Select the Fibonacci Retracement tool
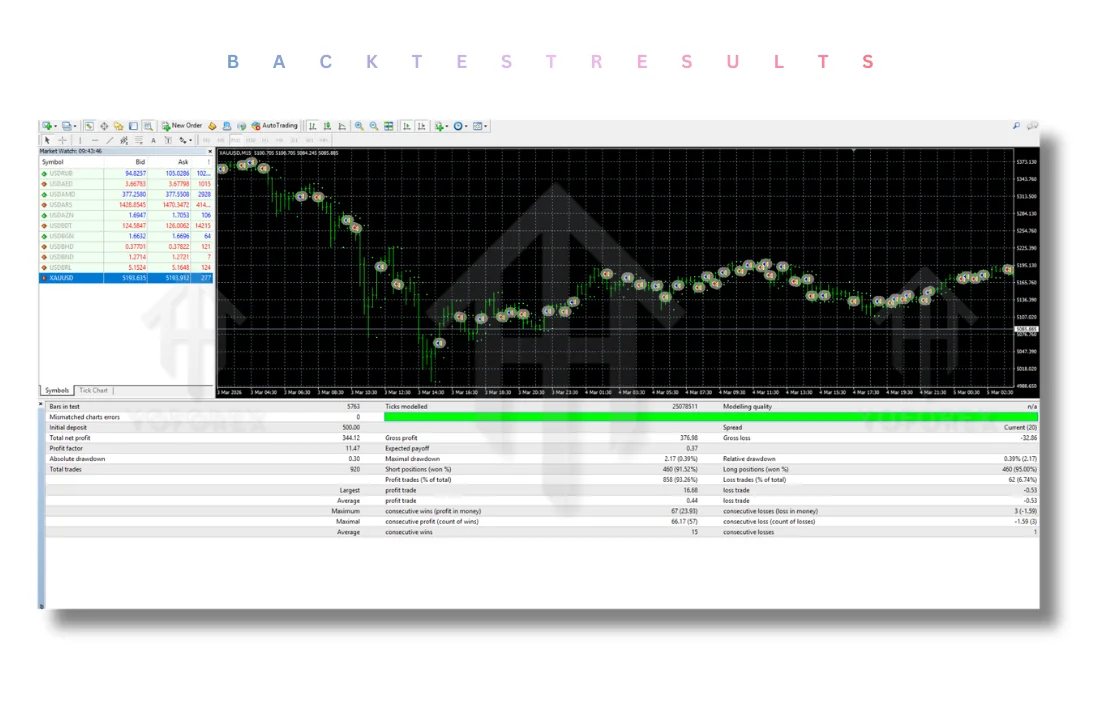 139,140
